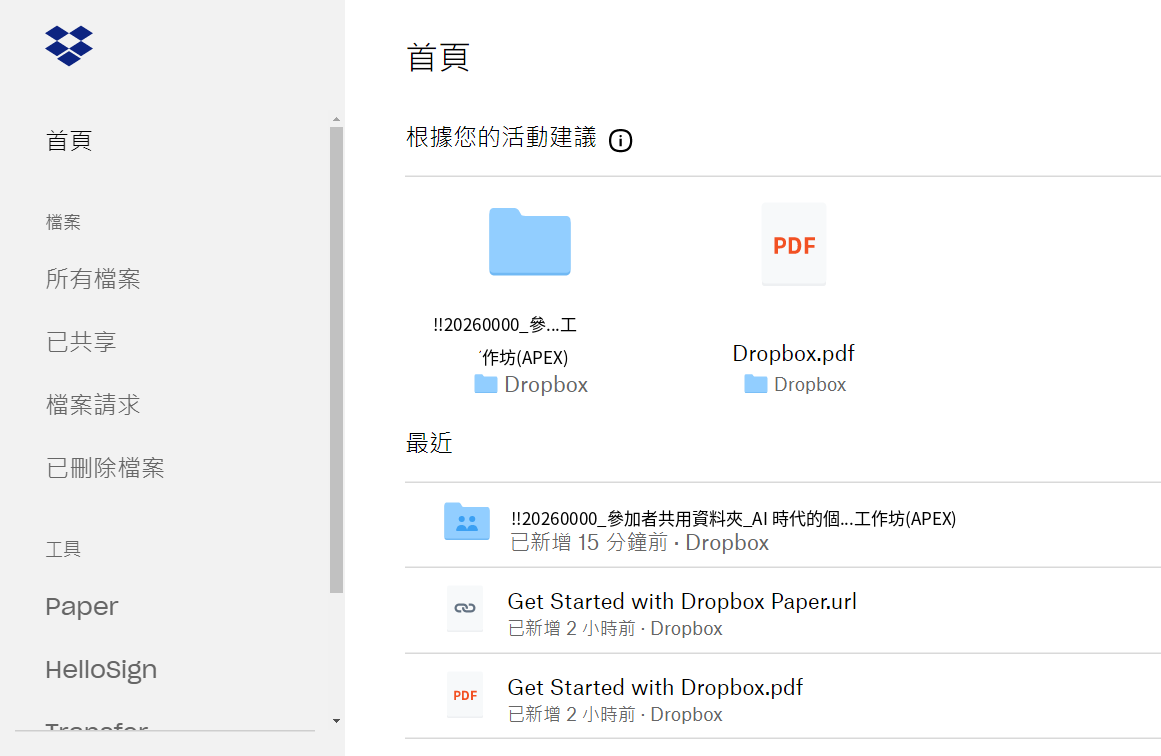Click shared folder icon in recent list

pos(466,521)
